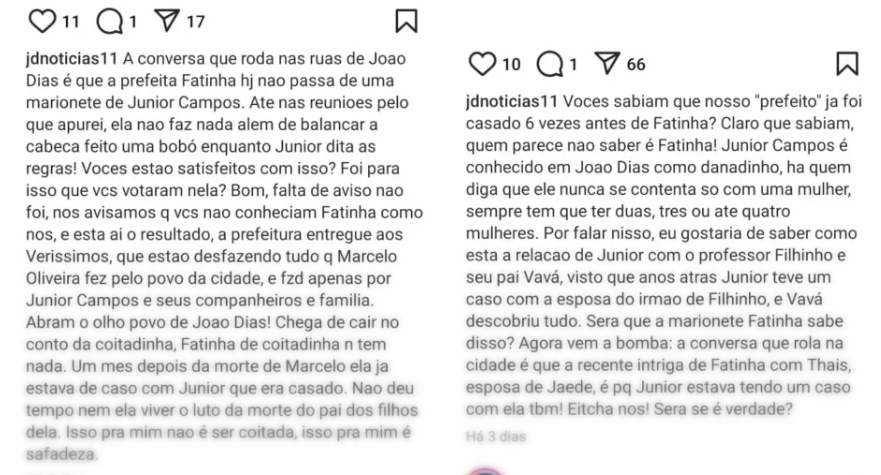
Task: Click the 'Há 3 dias' timestamp
Action: [496, 437]
